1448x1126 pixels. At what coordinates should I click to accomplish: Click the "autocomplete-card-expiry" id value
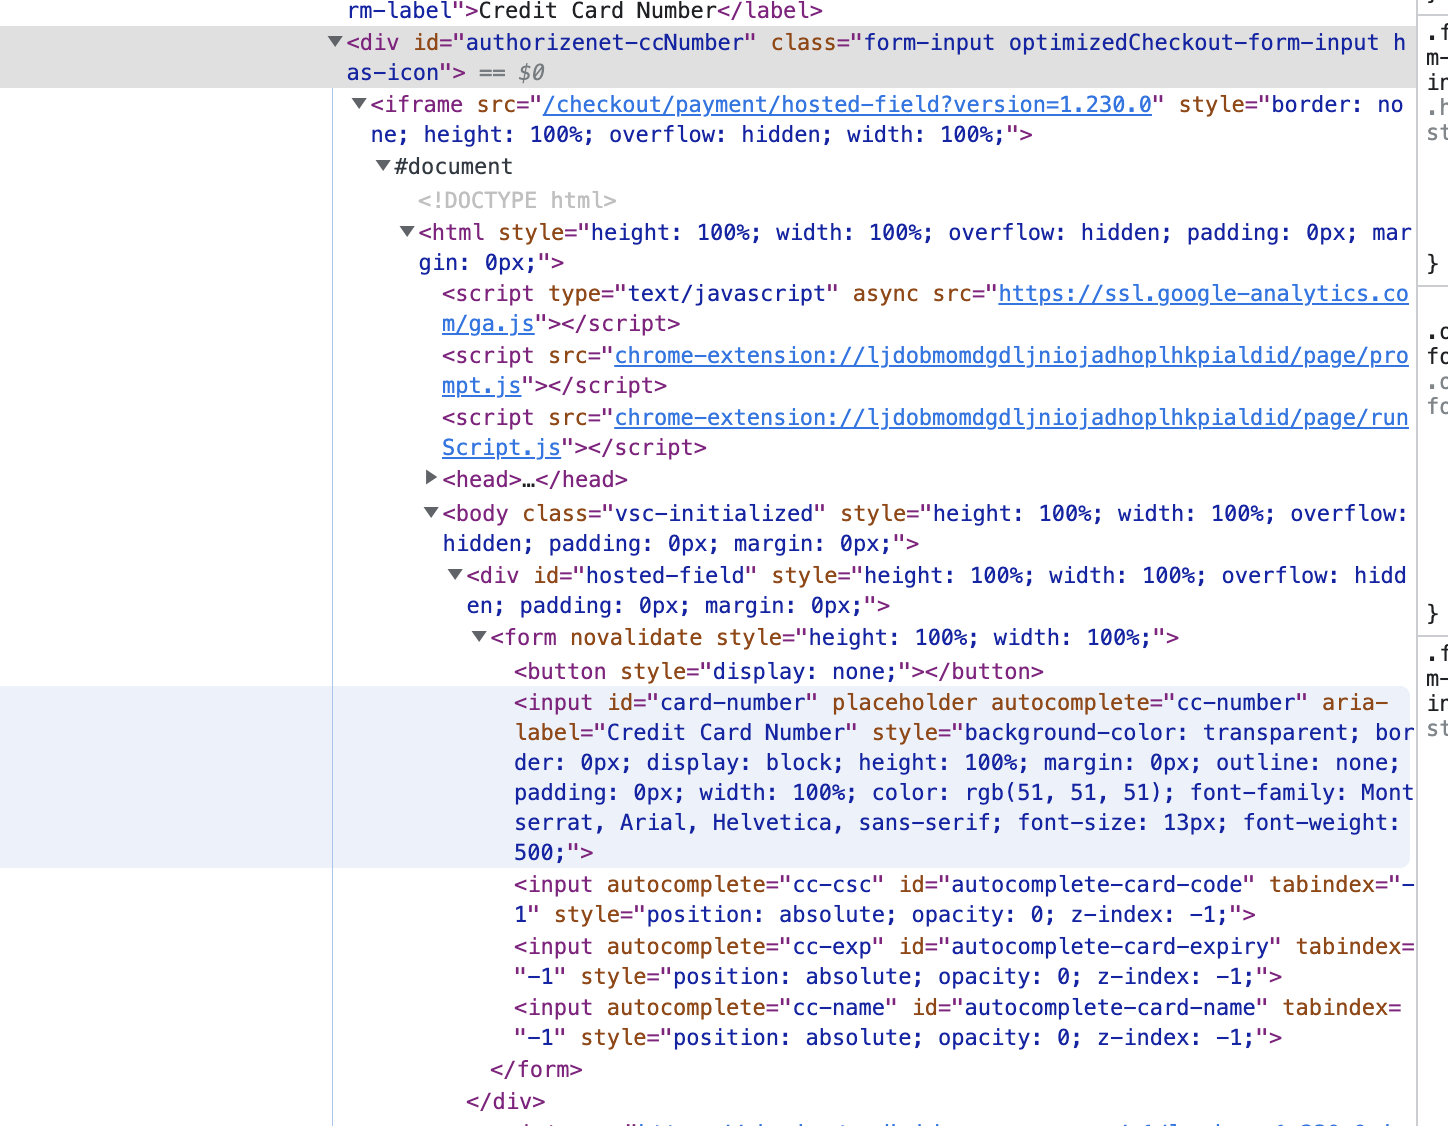click(x=1110, y=946)
